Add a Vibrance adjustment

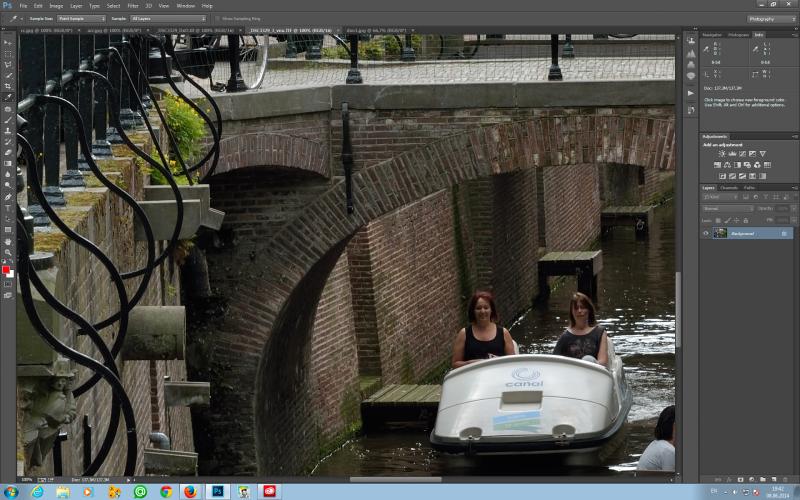(x=762, y=154)
